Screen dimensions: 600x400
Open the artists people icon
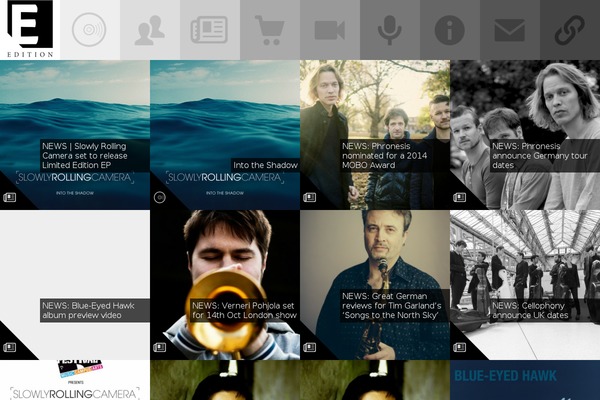(150, 30)
